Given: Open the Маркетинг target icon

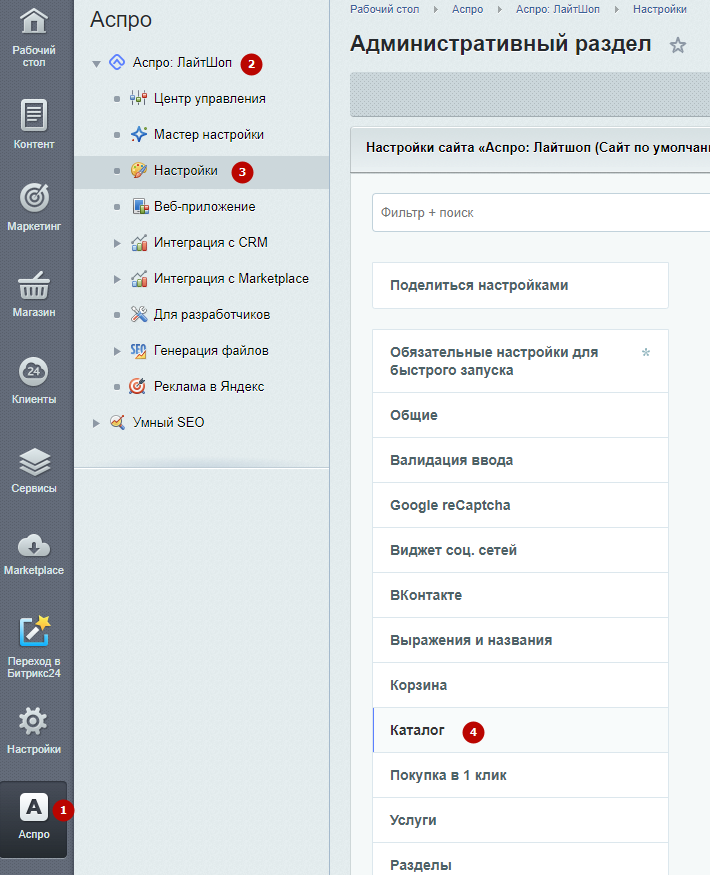Looking at the screenshot, I should 34,198.
